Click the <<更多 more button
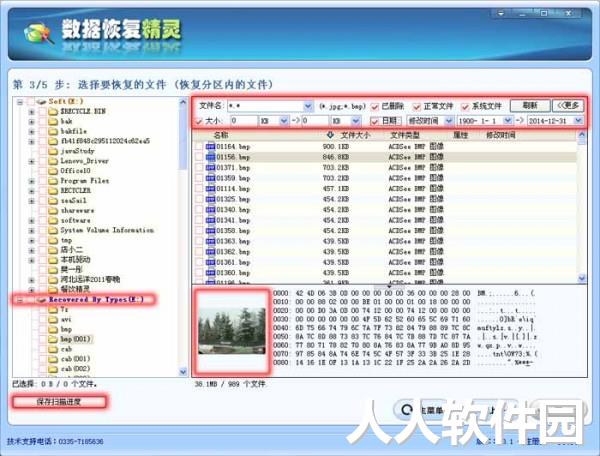This screenshot has width=600, height=456. pyautogui.click(x=568, y=106)
